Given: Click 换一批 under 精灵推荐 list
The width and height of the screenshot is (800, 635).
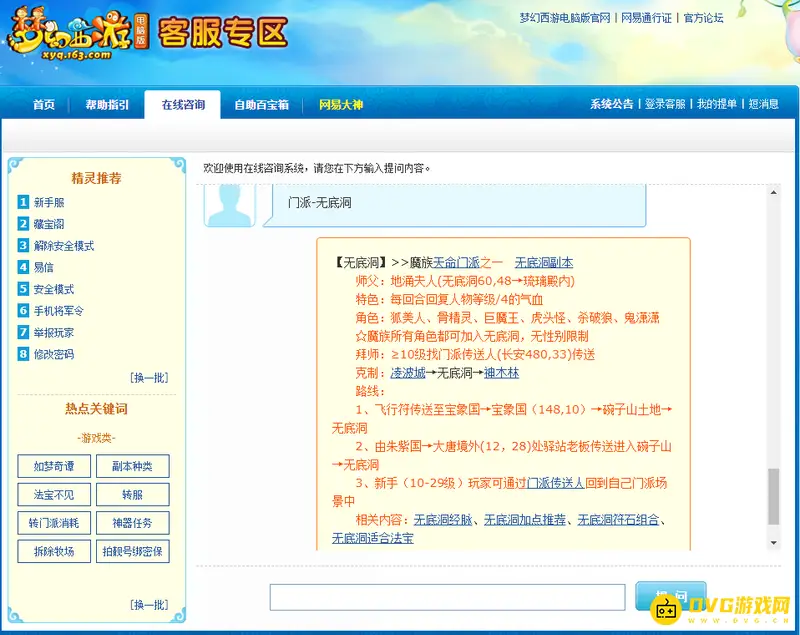Looking at the screenshot, I should [x=149, y=377].
